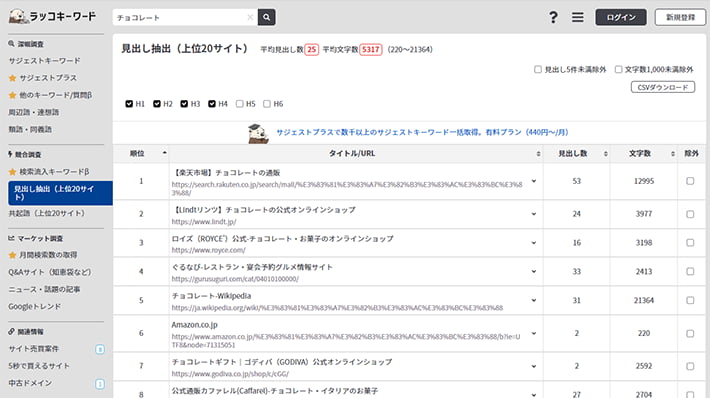Viewport: 710px width, 398px height.
Task: Click the ログイン button
Action: pos(621,17)
